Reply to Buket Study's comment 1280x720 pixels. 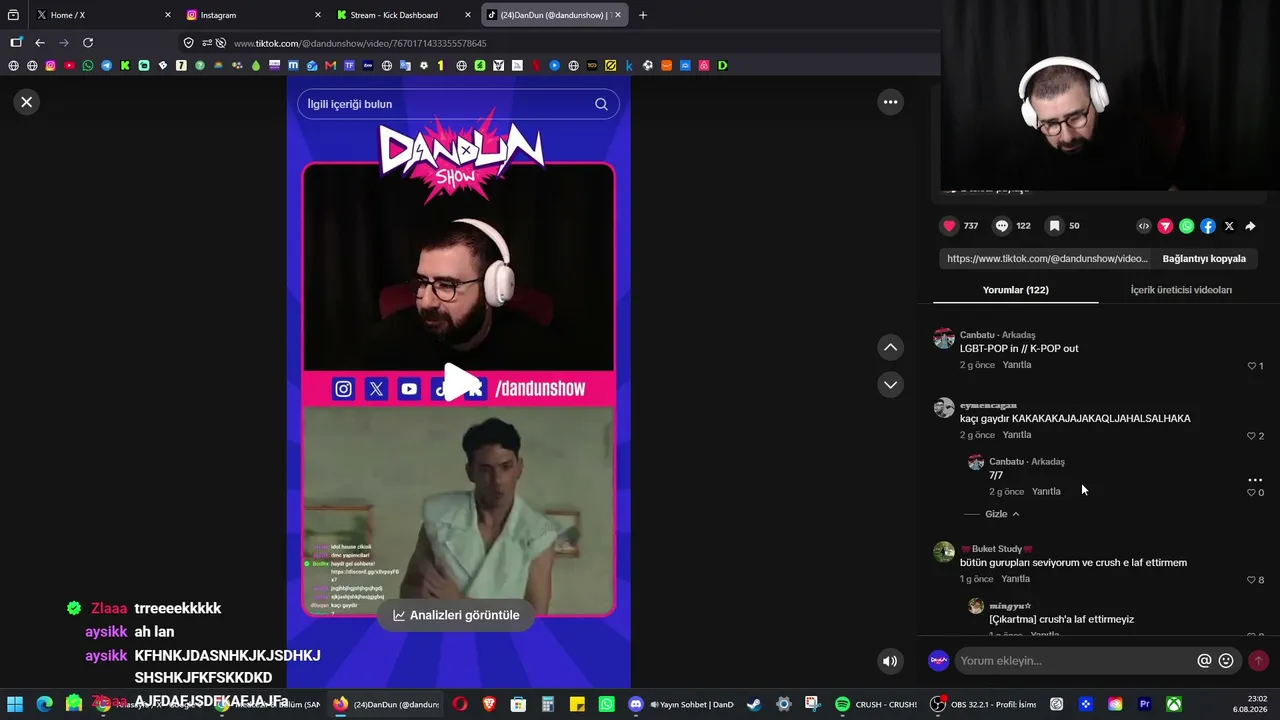click(1015, 579)
